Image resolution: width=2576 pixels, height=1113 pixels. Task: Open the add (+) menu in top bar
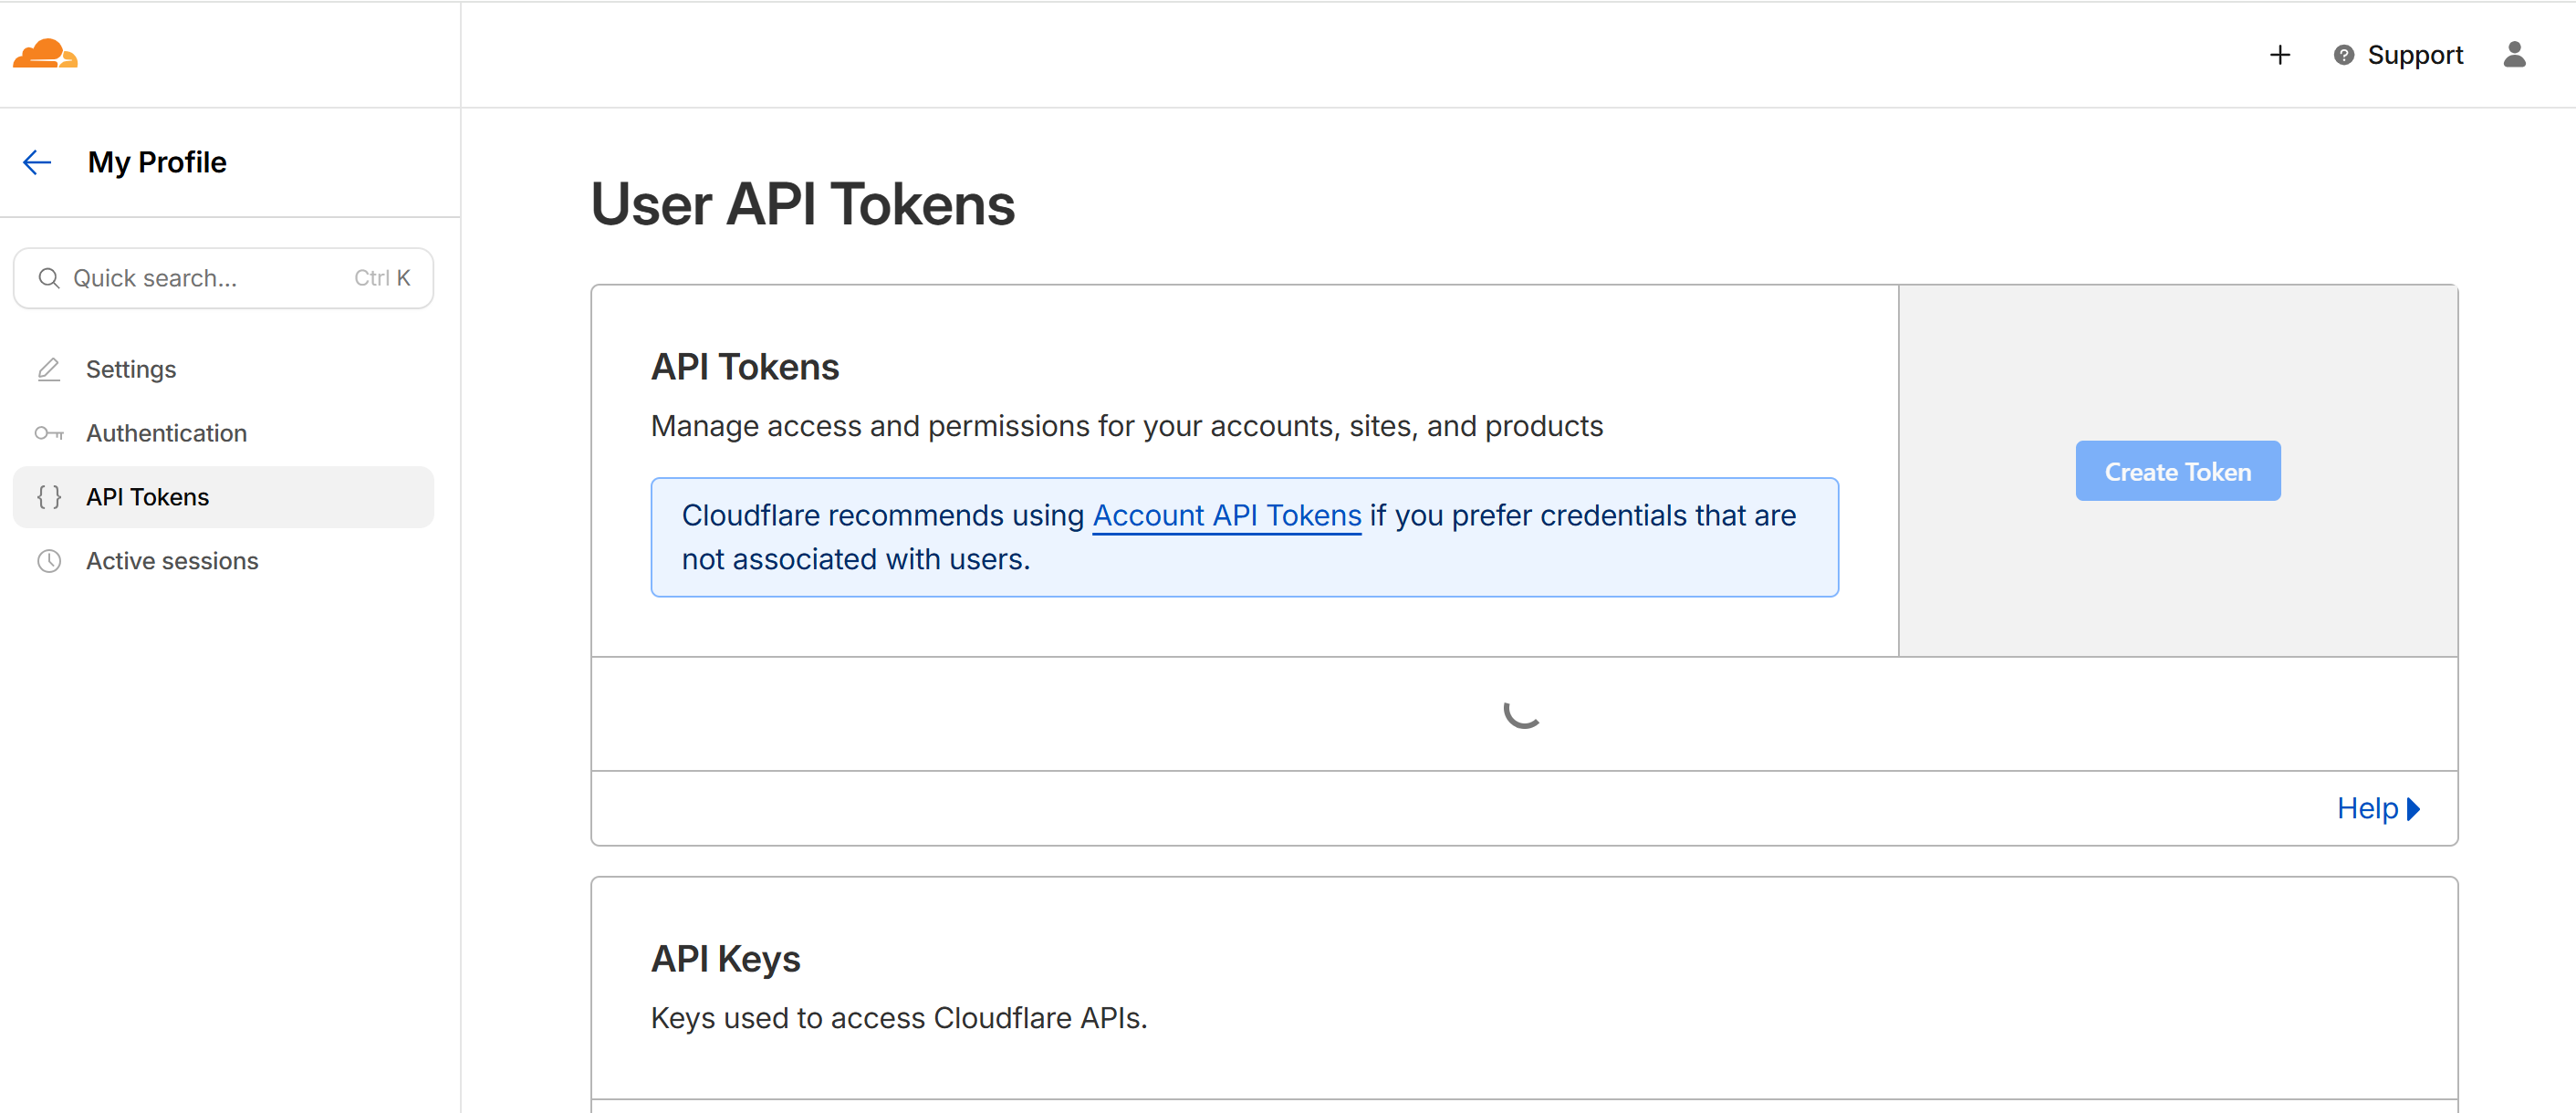[2279, 54]
